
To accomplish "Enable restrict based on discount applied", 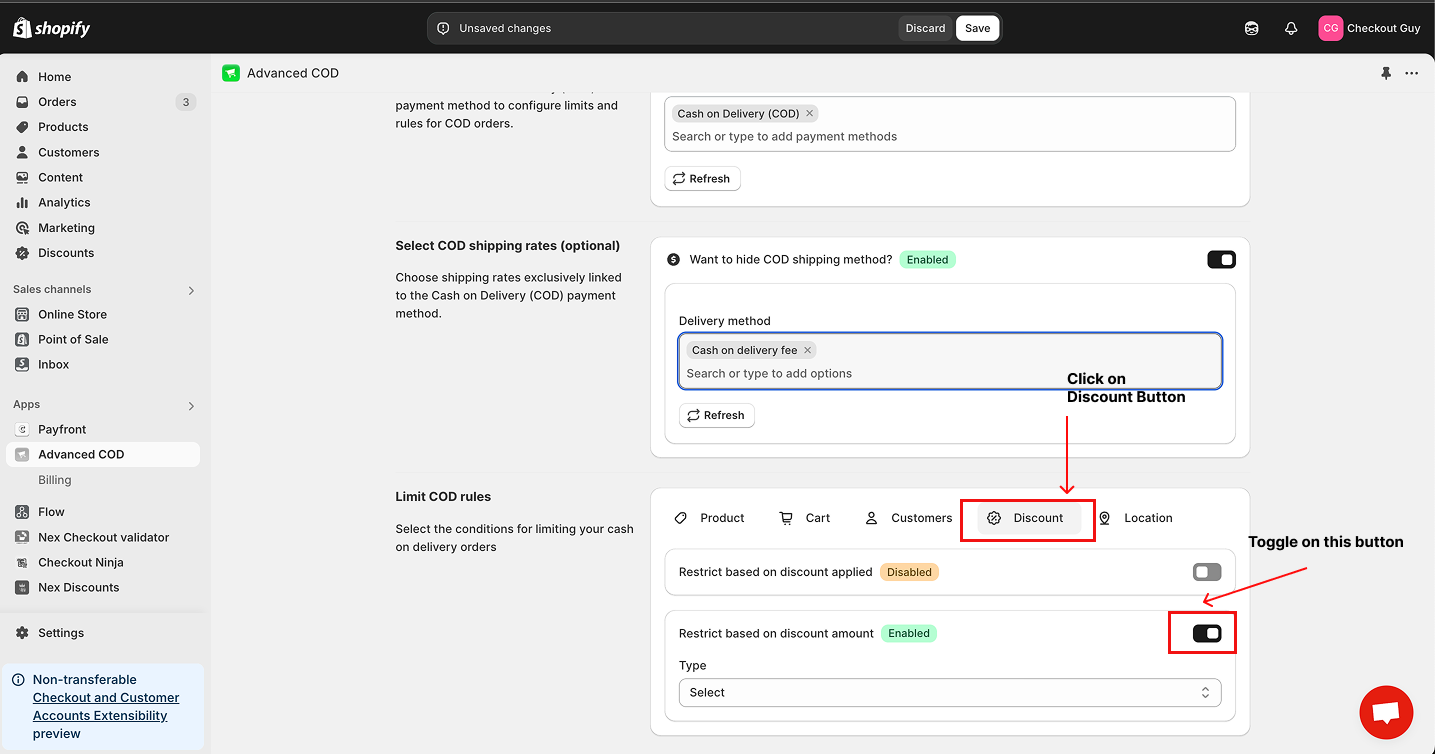I will pyautogui.click(x=1207, y=573).
